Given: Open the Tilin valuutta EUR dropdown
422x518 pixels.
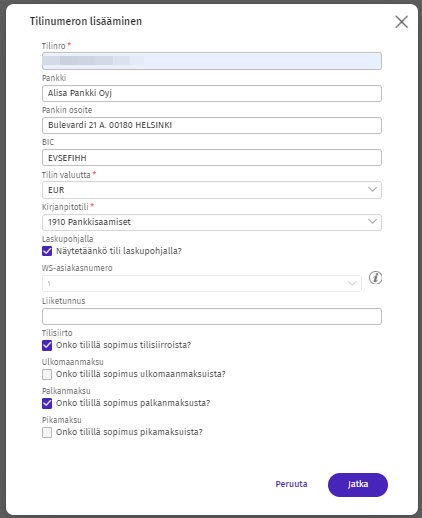Looking at the screenshot, I should tap(212, 190).
